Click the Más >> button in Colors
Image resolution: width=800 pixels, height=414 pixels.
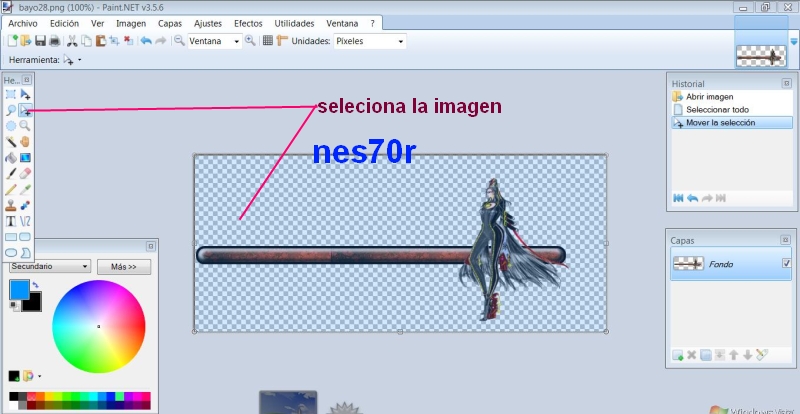(x=124, y=267)
